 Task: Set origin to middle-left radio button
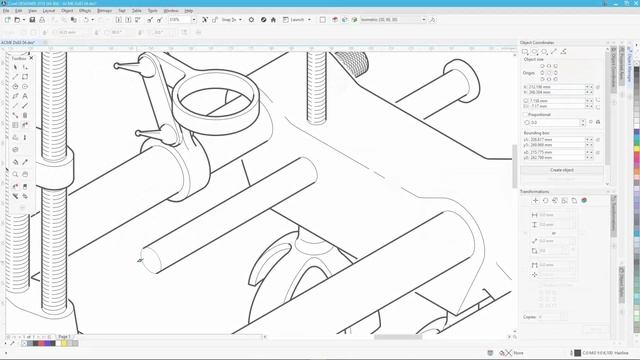tap(542, 73)
